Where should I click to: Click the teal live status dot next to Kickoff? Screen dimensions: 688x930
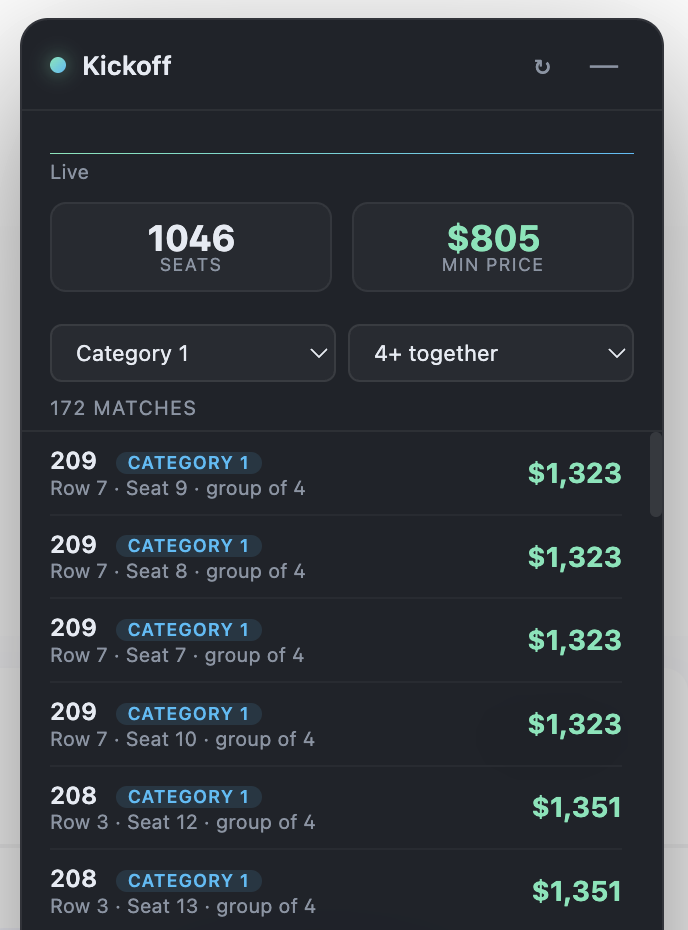[57, 67]
